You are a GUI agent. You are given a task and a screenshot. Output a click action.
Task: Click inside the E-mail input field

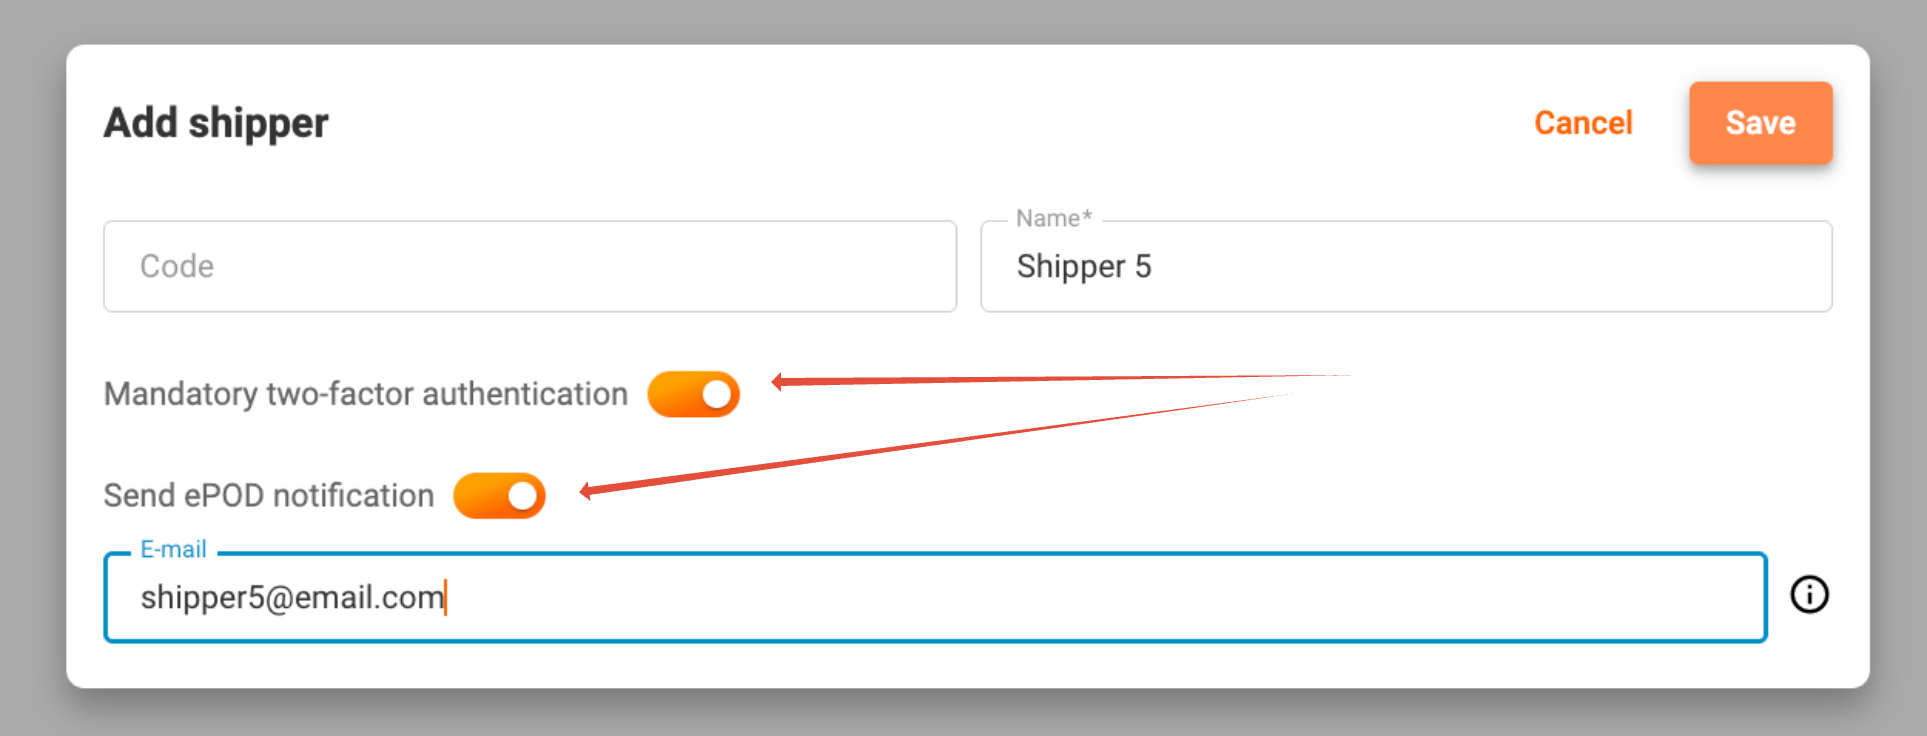1000,597
